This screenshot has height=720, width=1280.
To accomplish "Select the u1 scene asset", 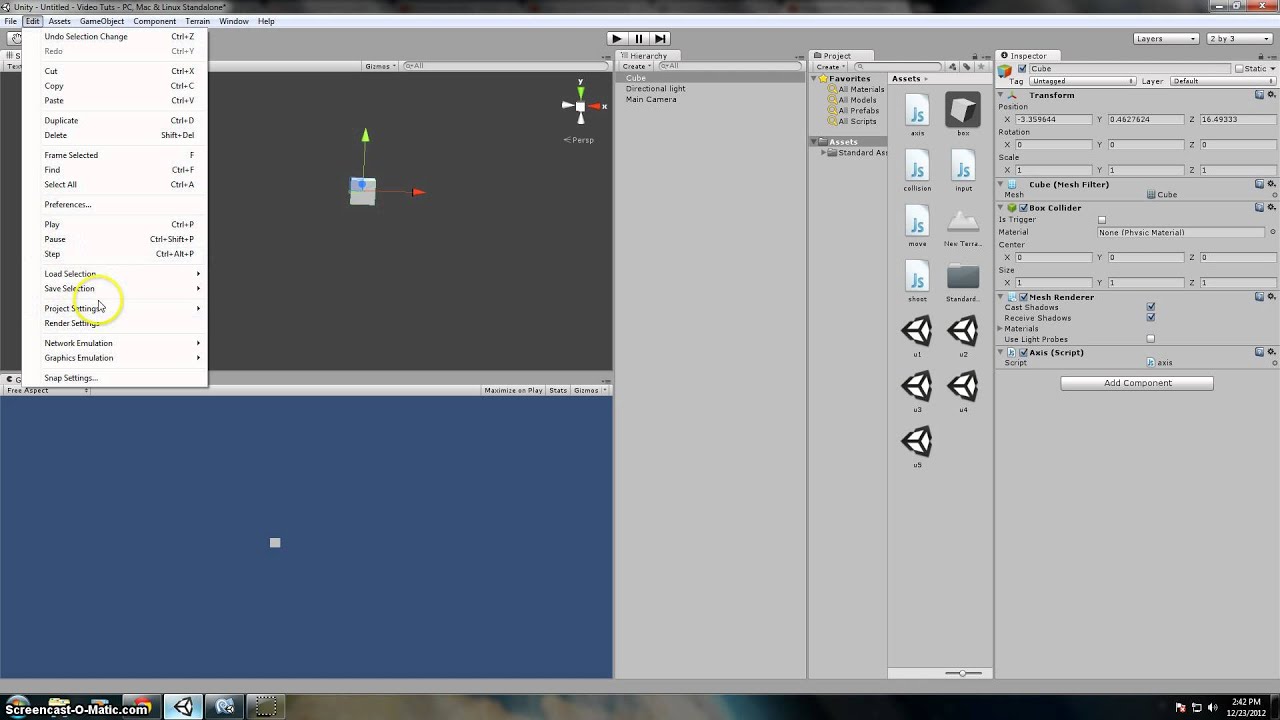I will coord(917,331).
